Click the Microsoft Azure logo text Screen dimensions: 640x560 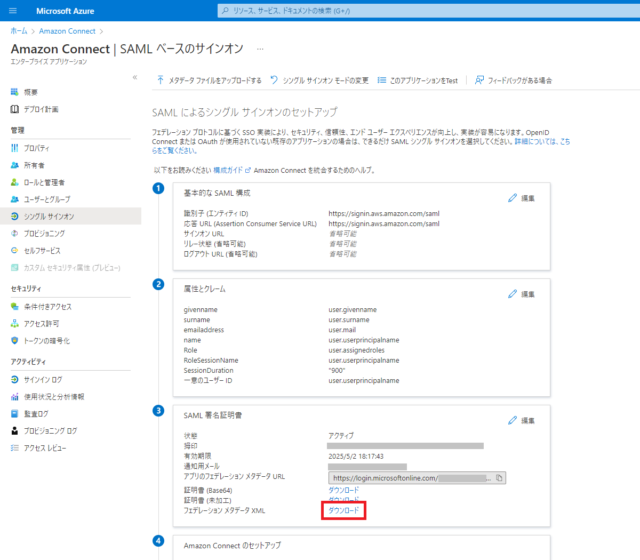[65, 11]
